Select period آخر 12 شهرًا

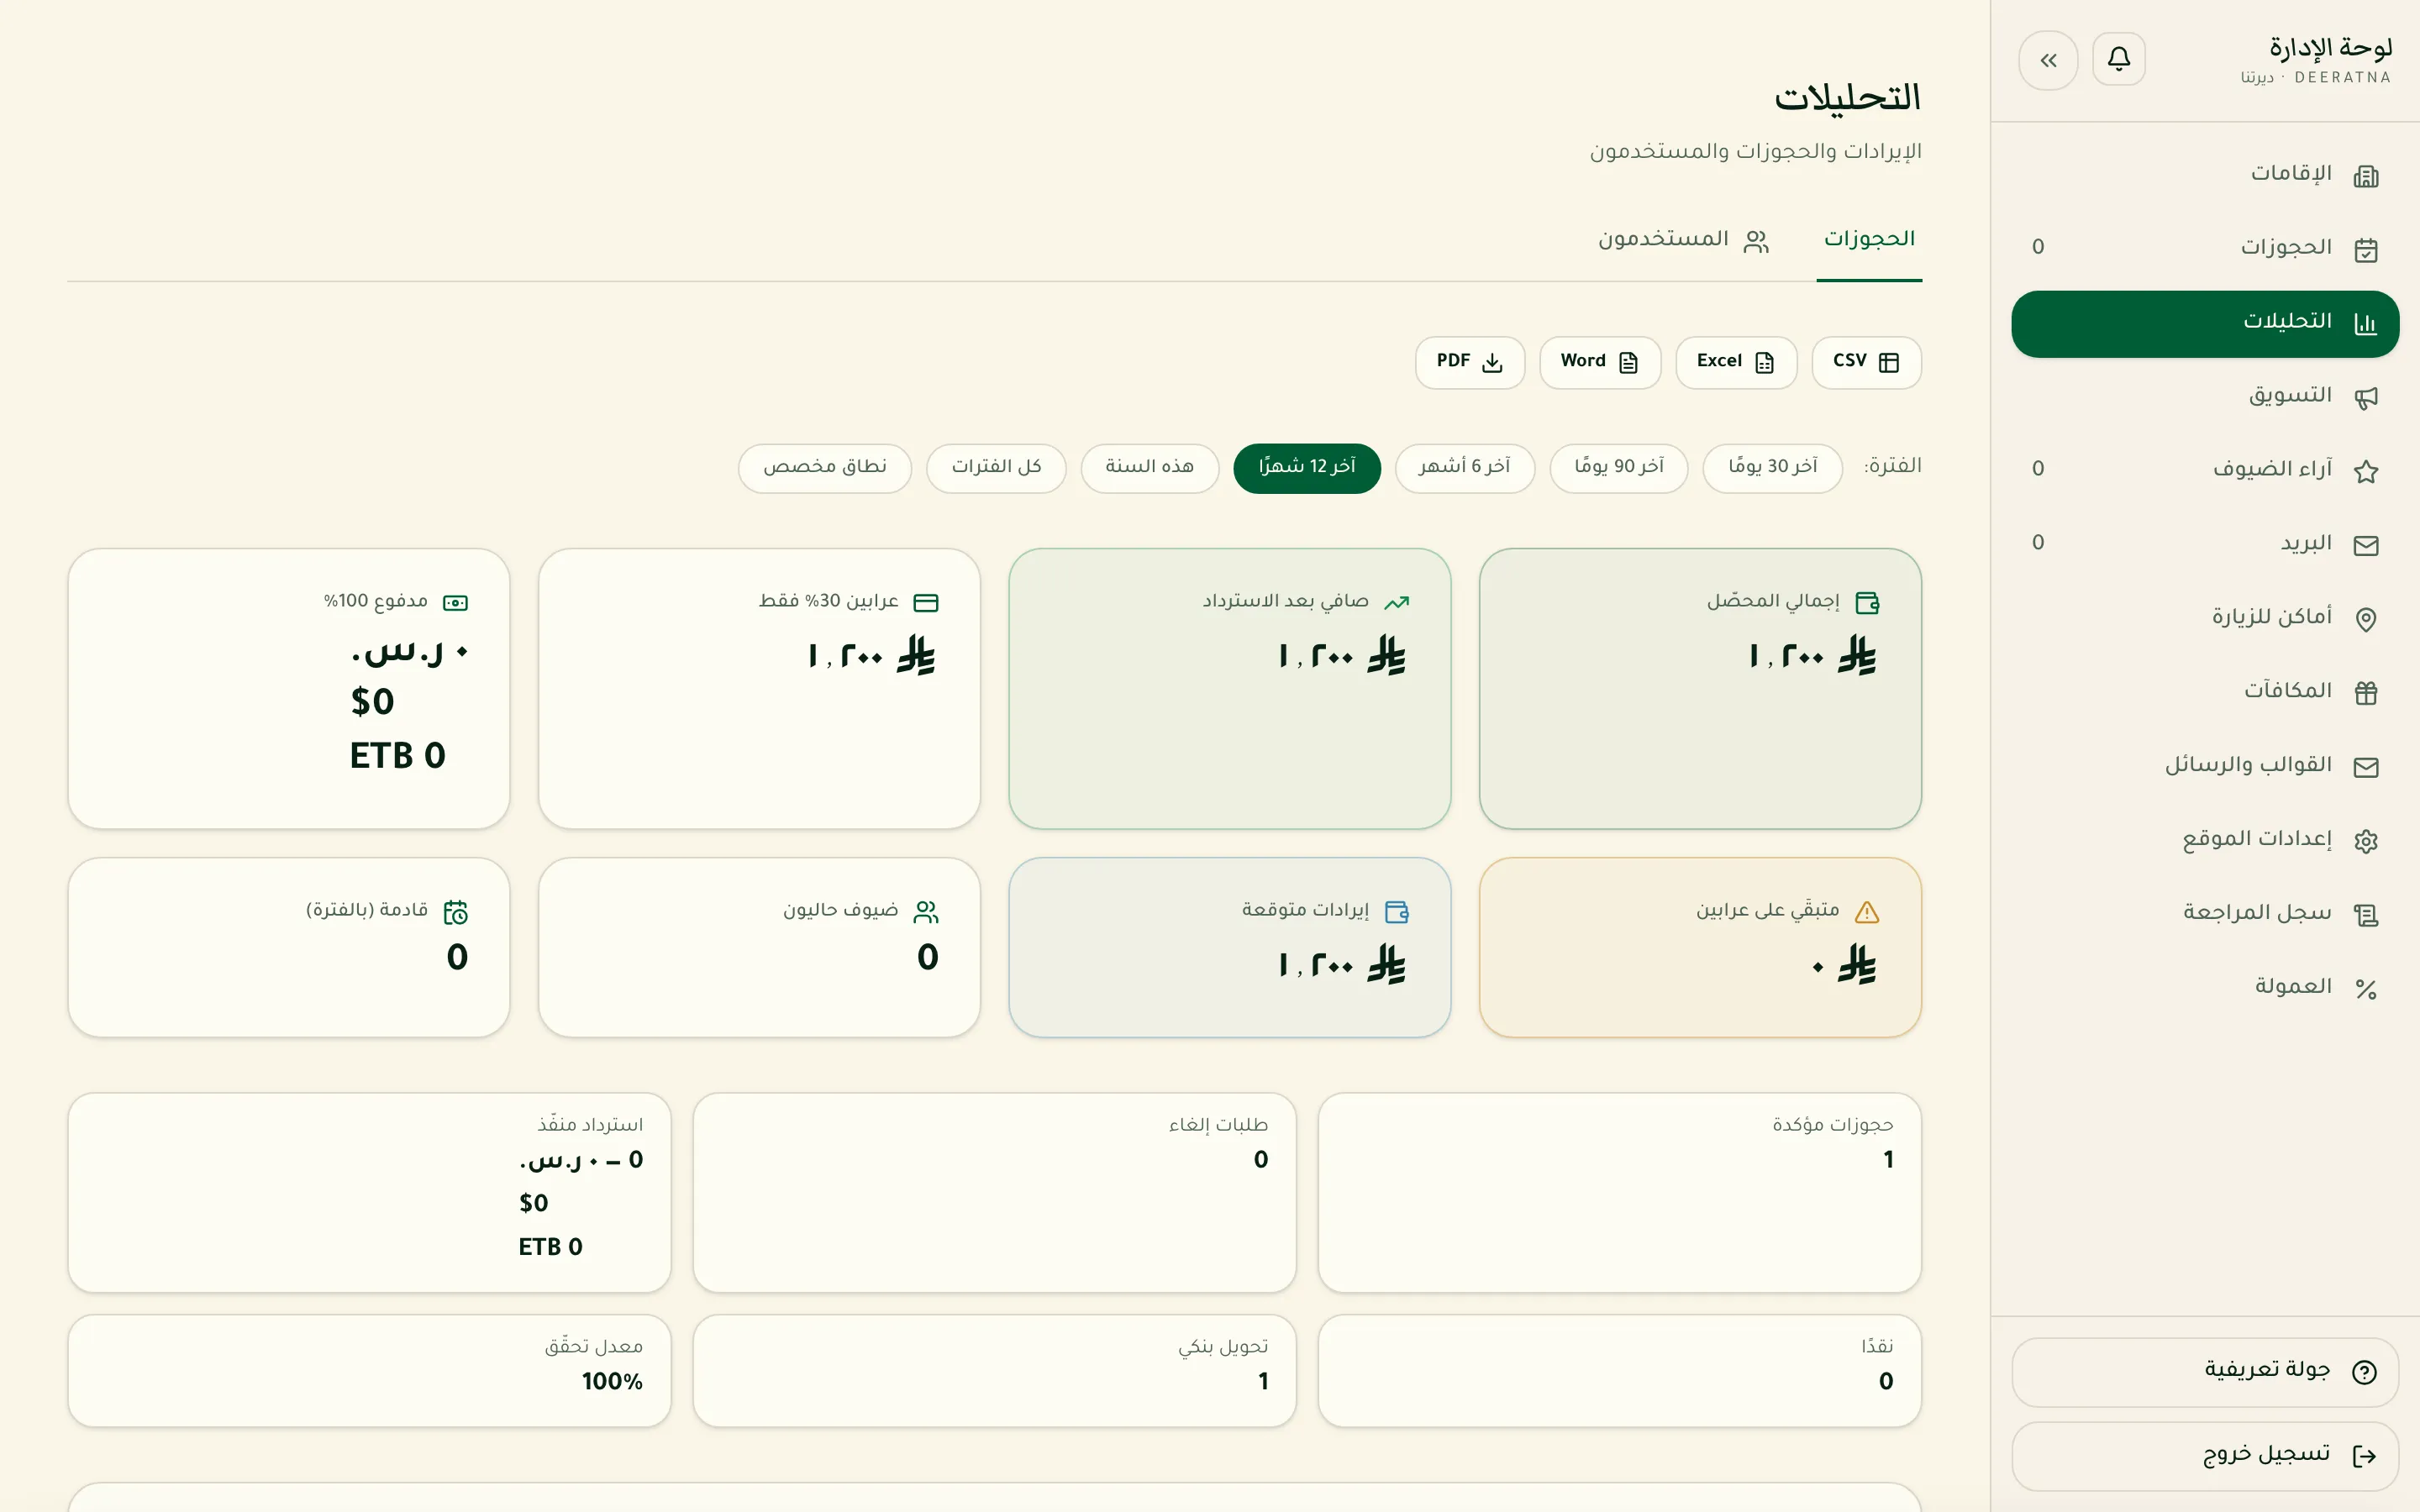click(x=1307, y=468)
